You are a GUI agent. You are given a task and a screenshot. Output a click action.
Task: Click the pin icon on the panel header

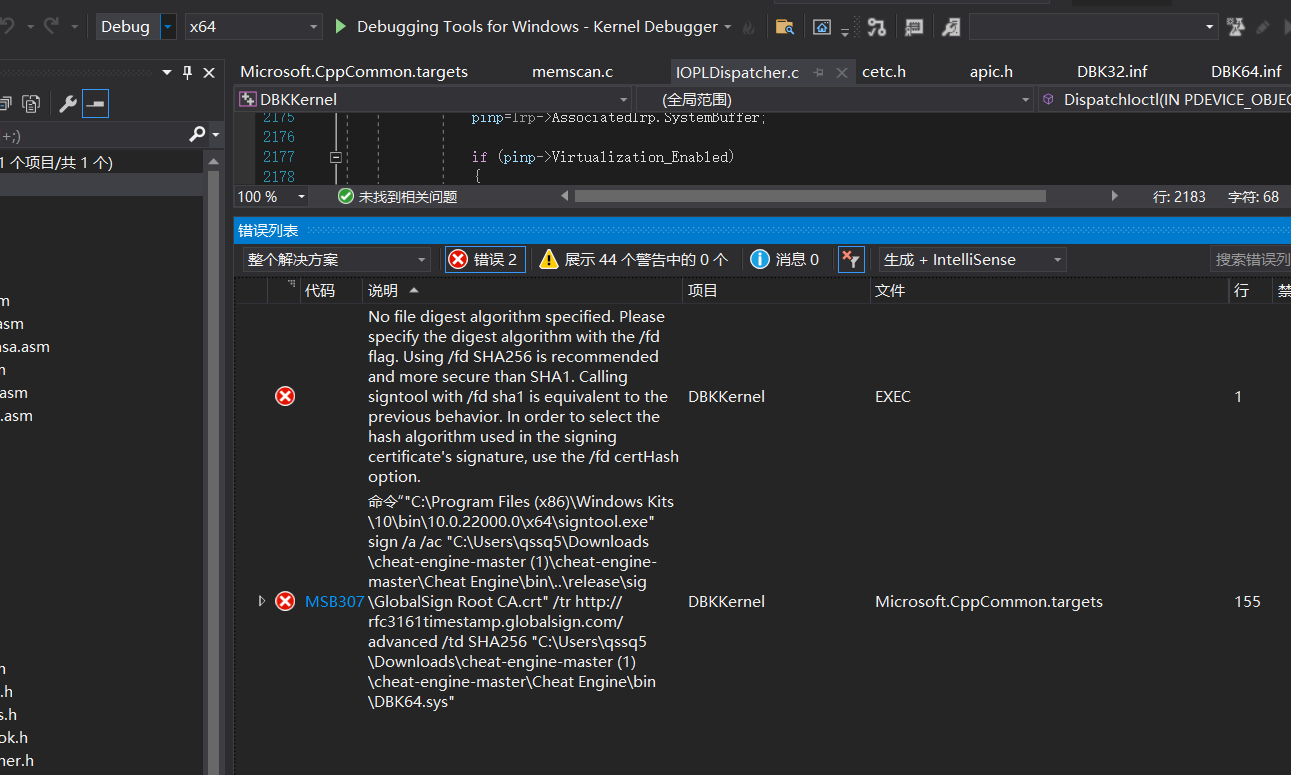point(187,71)
